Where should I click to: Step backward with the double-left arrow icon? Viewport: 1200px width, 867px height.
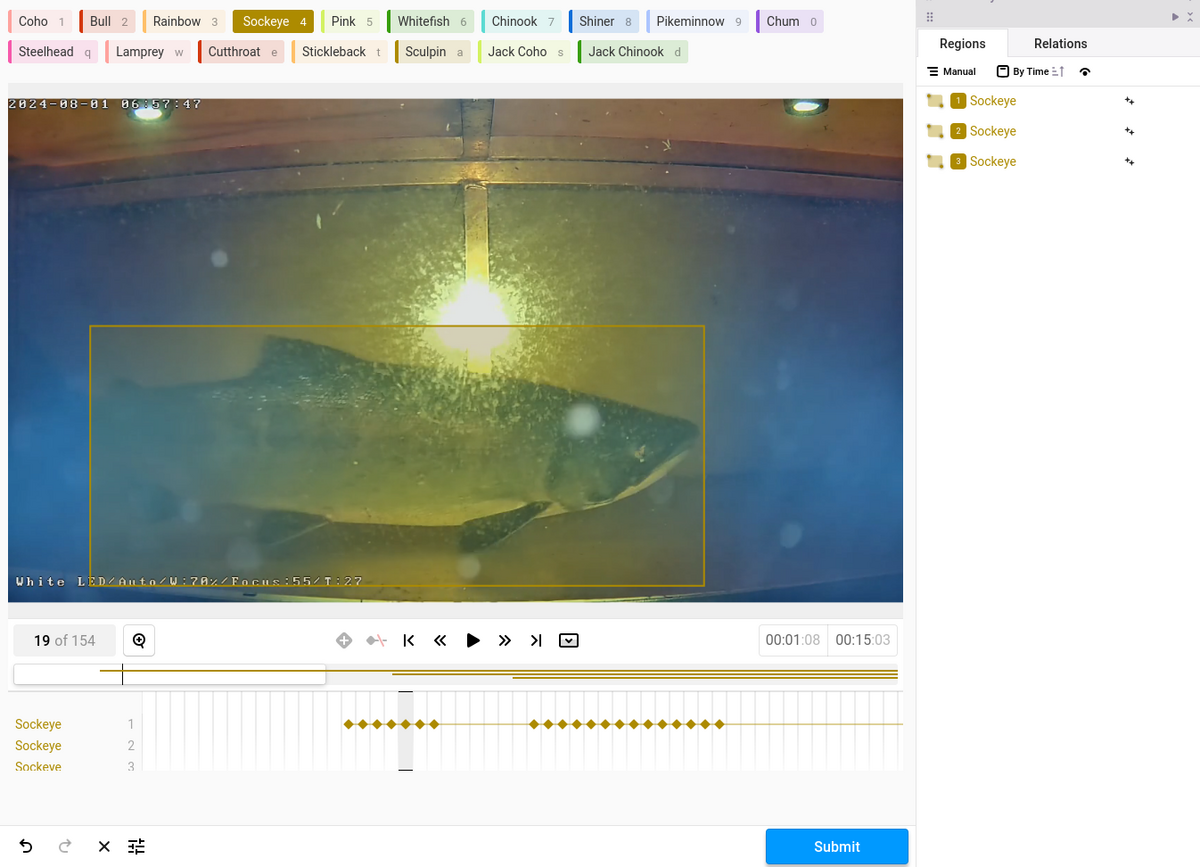pyautogui.click(x=440, y=640)
